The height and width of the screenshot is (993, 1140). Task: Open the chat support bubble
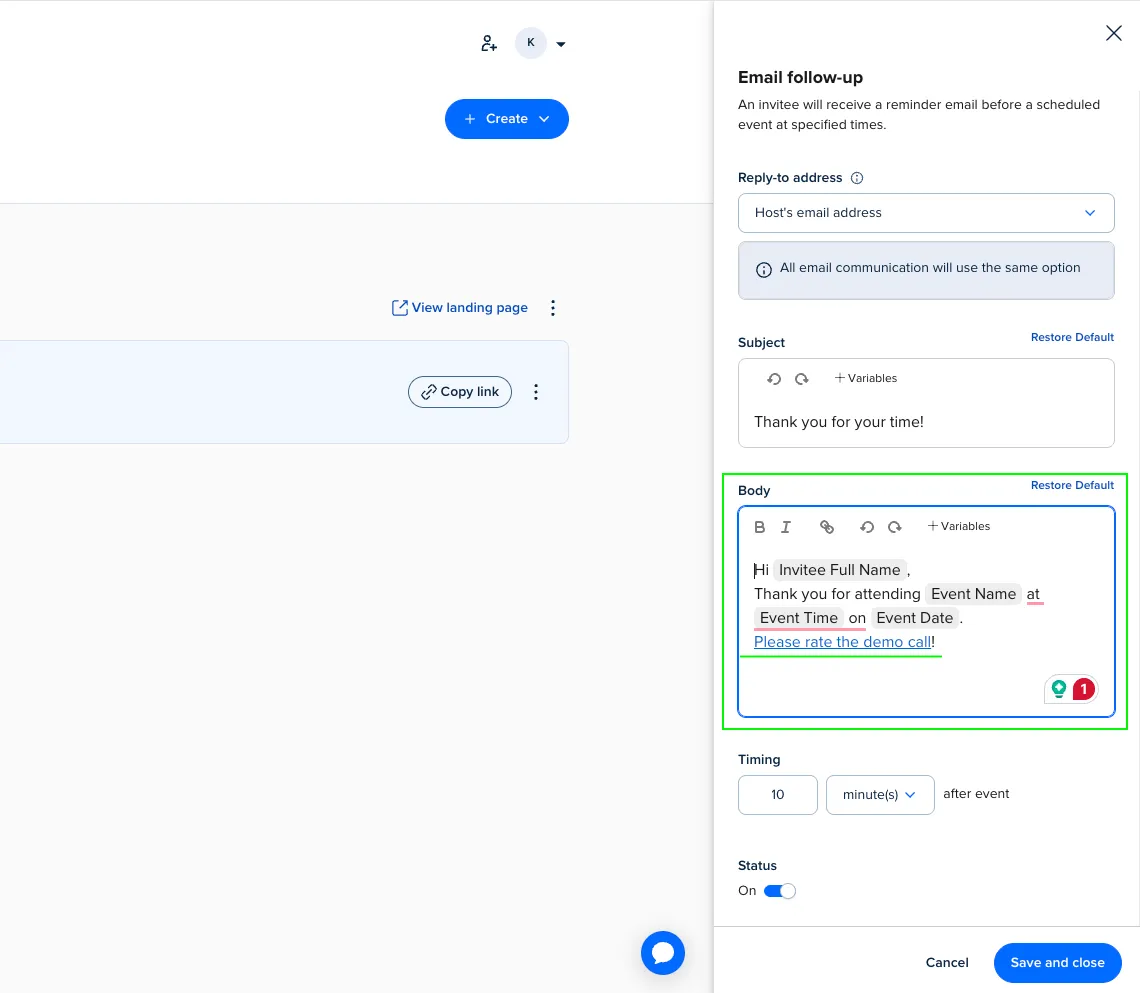662,952
